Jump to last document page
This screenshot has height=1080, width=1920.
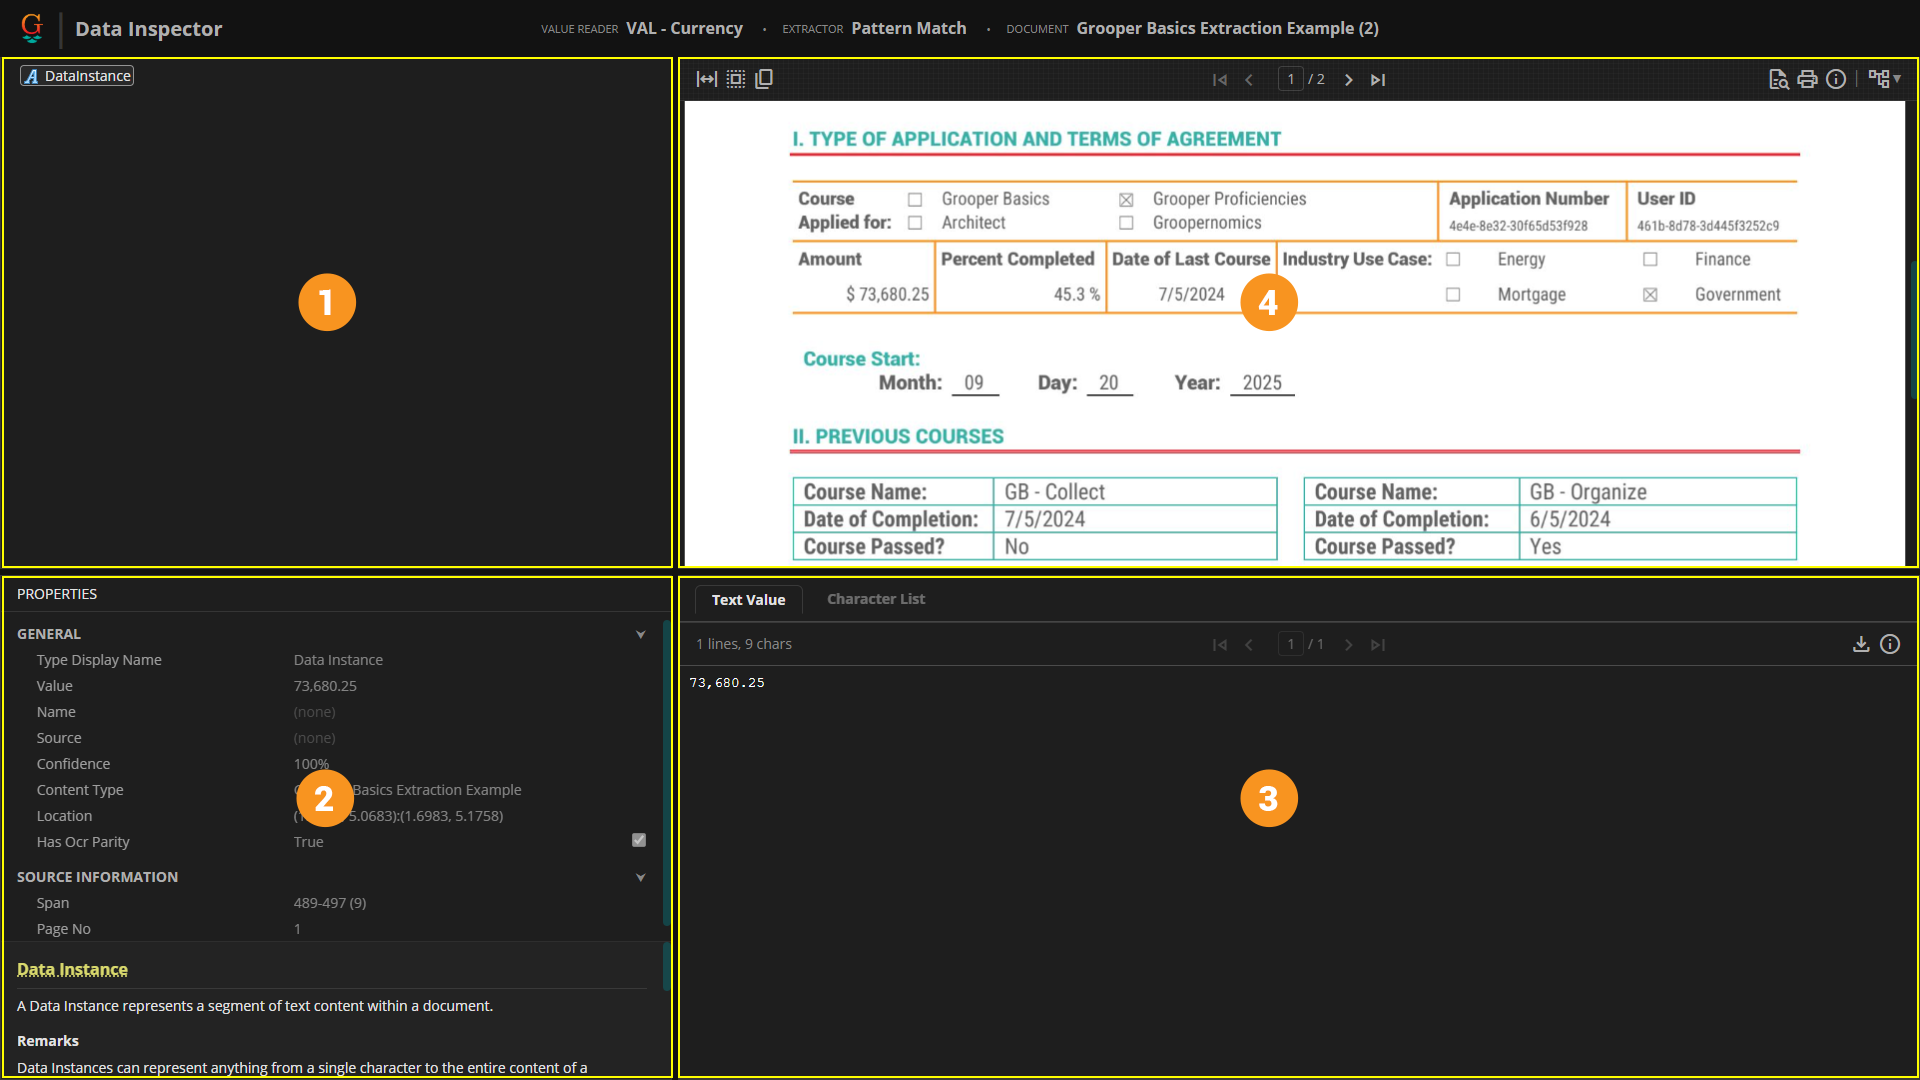coord(1378,80)
